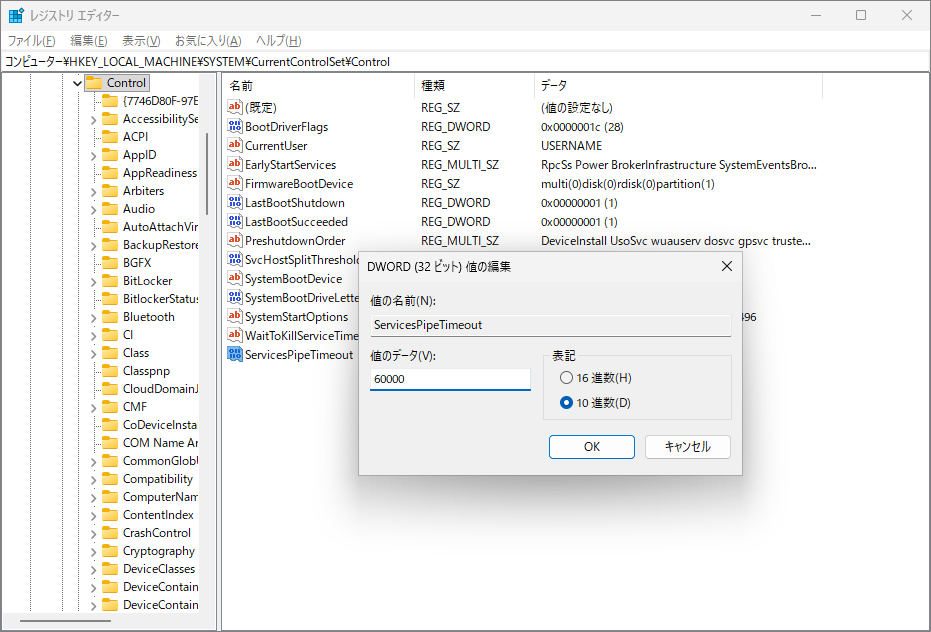Sort by the データ column header
This screenshot has width=931, height=632.
[x=679, y=86]
